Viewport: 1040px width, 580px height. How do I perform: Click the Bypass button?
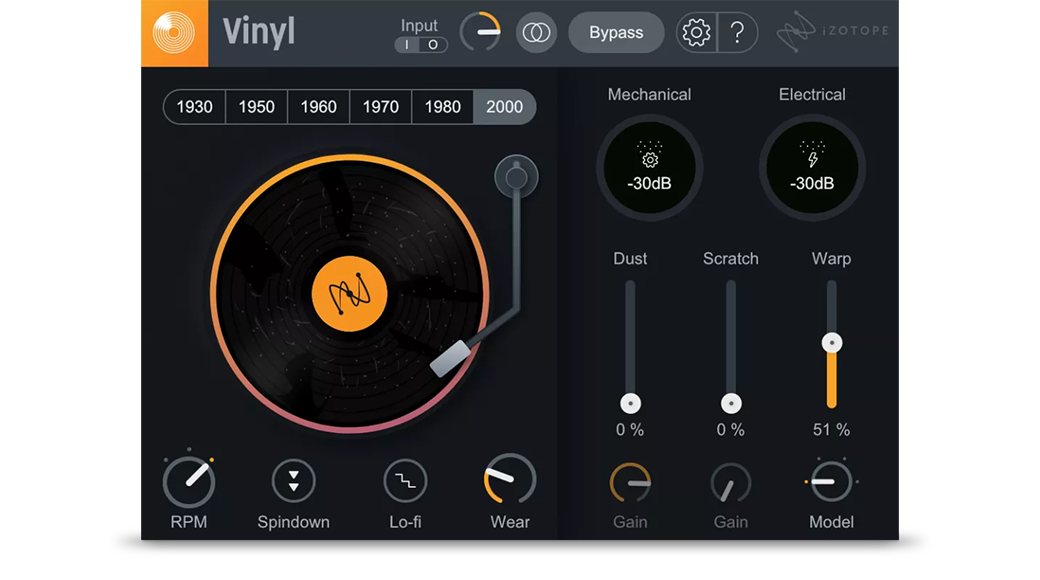point(616,33)
